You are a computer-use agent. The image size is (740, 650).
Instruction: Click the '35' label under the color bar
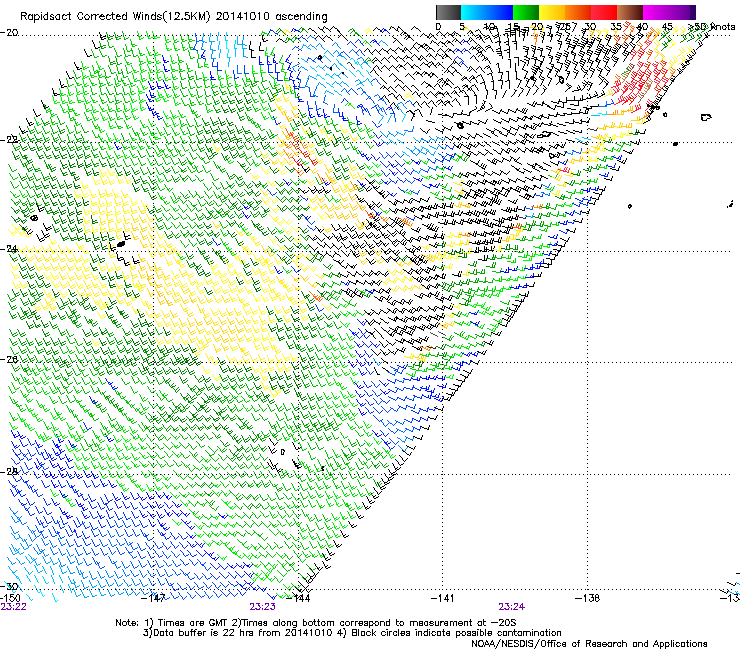click(616, 26)
